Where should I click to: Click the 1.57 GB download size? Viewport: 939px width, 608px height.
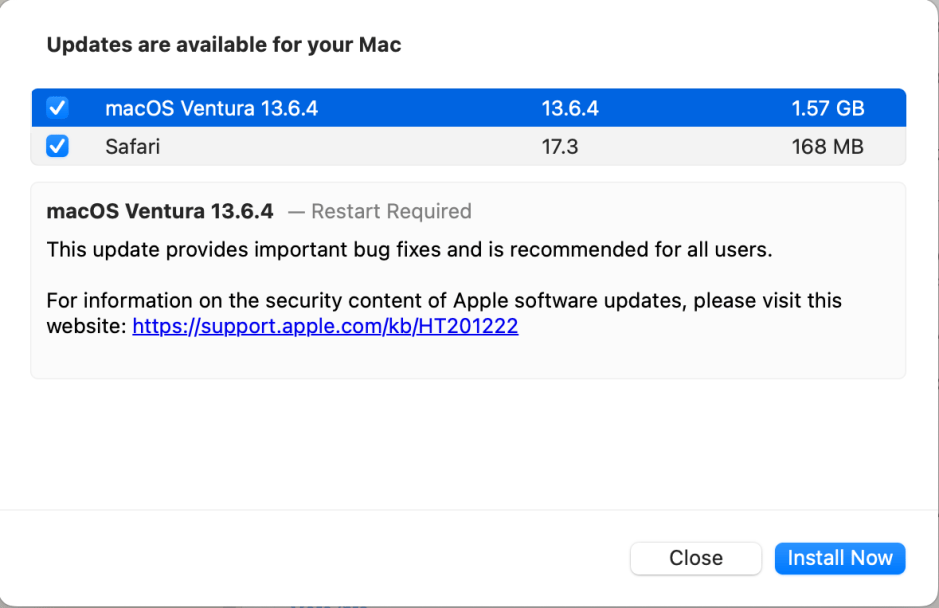pos(827,108)
